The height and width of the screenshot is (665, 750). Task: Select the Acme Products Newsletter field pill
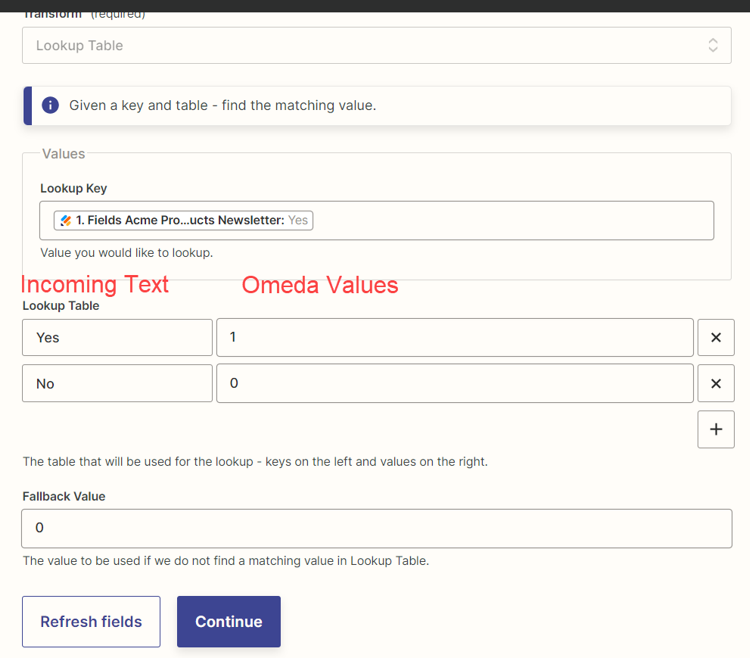click(184, 220)
